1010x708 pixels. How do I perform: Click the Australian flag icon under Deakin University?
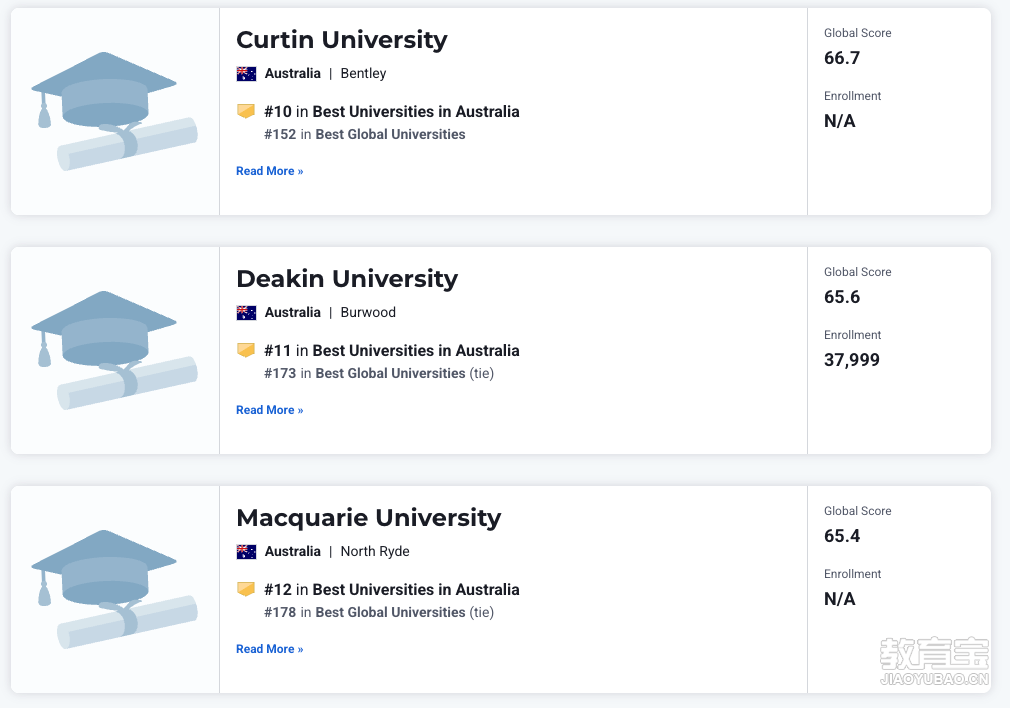(x=246, y=312)
